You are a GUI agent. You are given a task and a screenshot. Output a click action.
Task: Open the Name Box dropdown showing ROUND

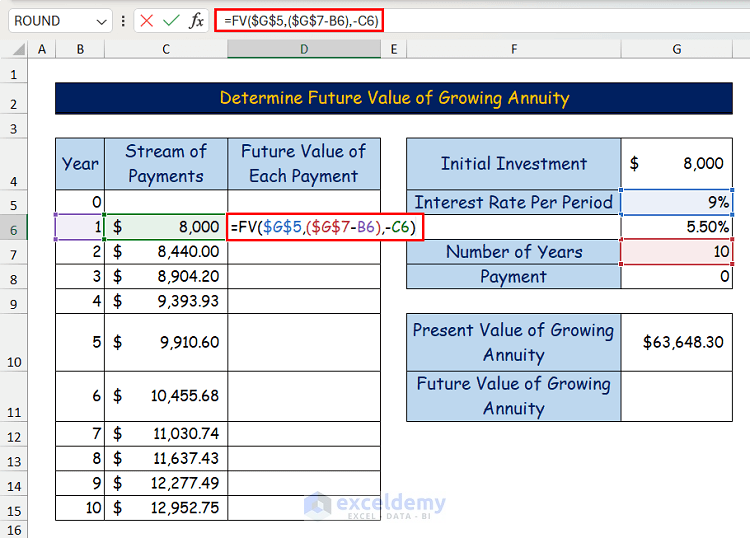coord(101,22)
